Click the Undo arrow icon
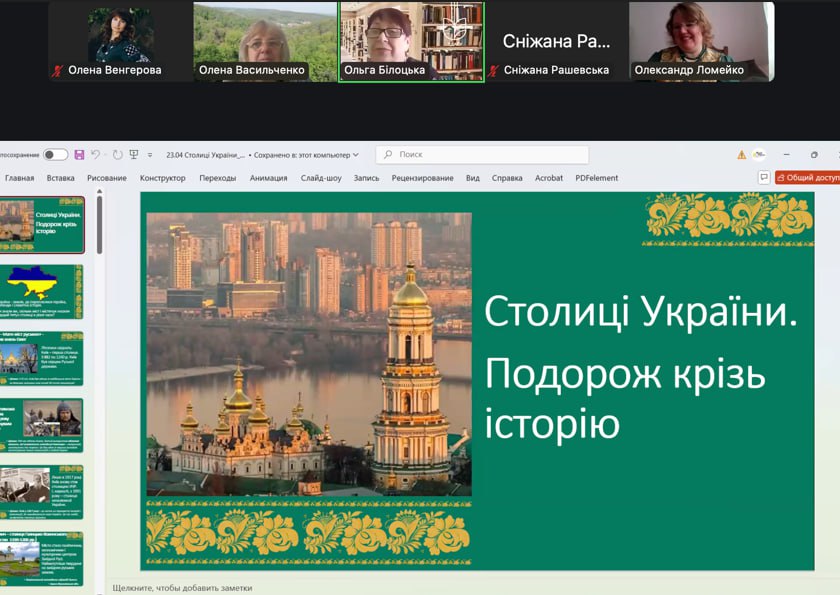Image resolution: width=840 pixels, height=595 pixels. click(x=96, y=155)
